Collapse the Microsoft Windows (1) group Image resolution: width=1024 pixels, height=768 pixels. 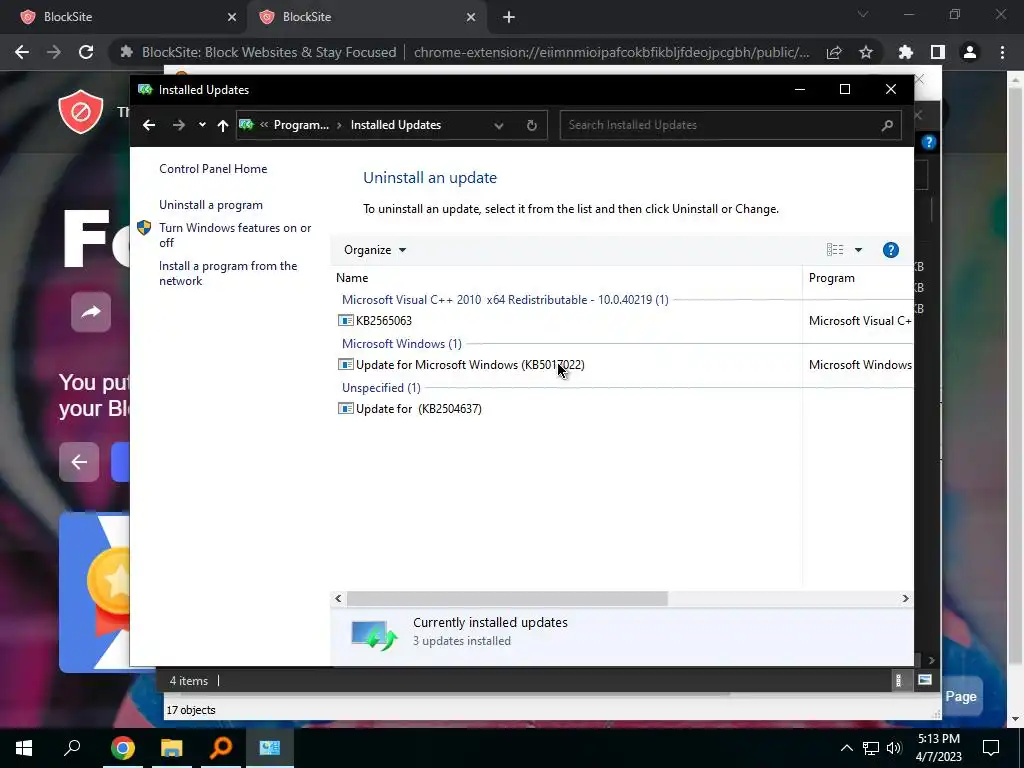[402, 344]
